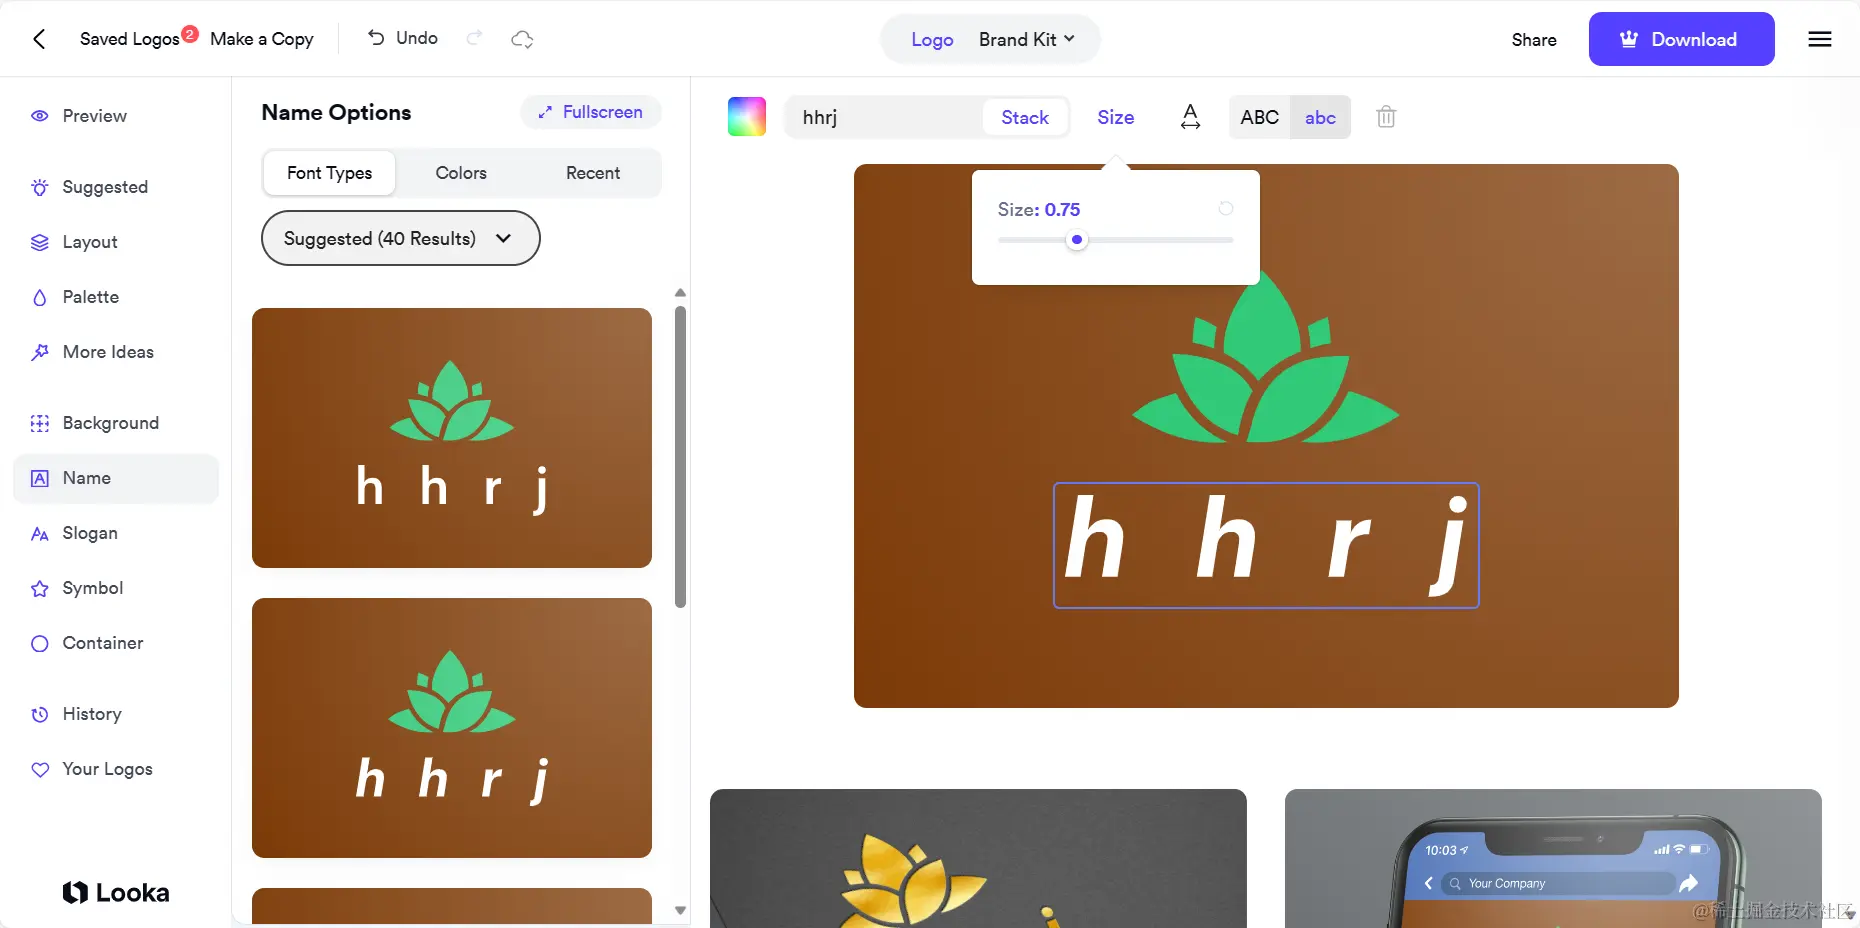Click the hhrj name input field
The image size is (1860, 928).
click(885, 117)
